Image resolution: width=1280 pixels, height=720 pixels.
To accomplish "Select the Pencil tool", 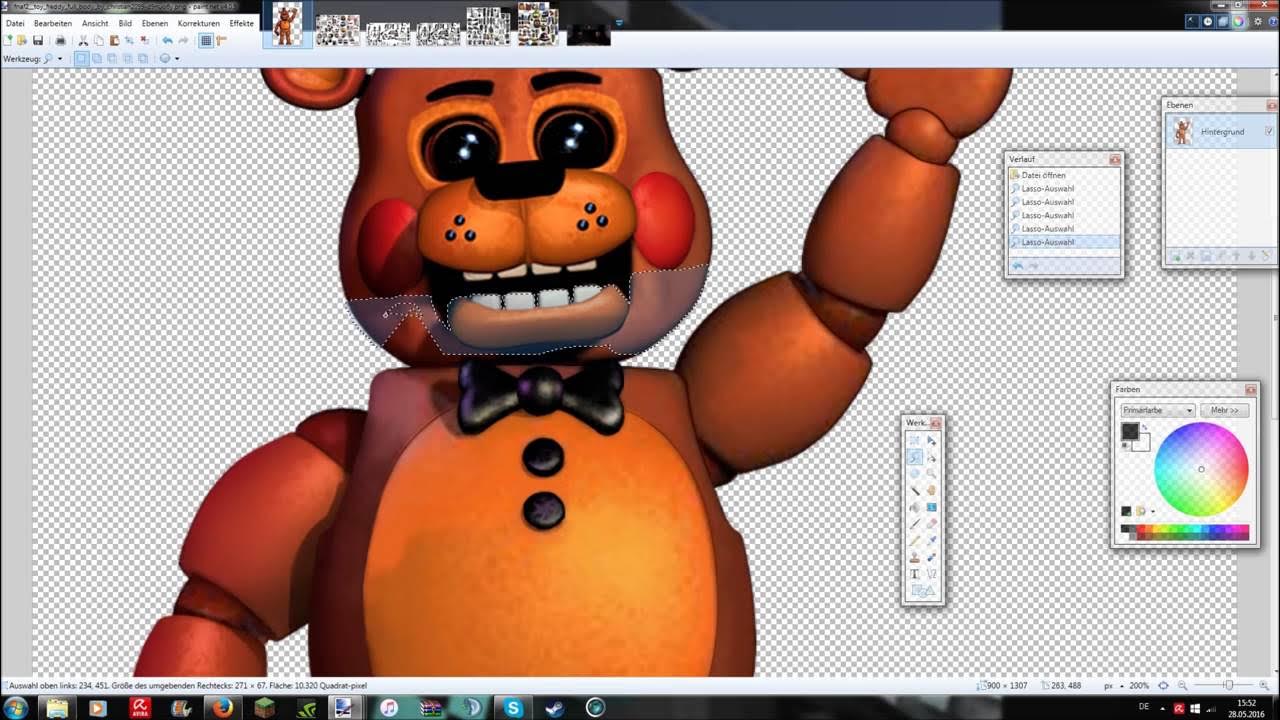I will coord(914,540).
